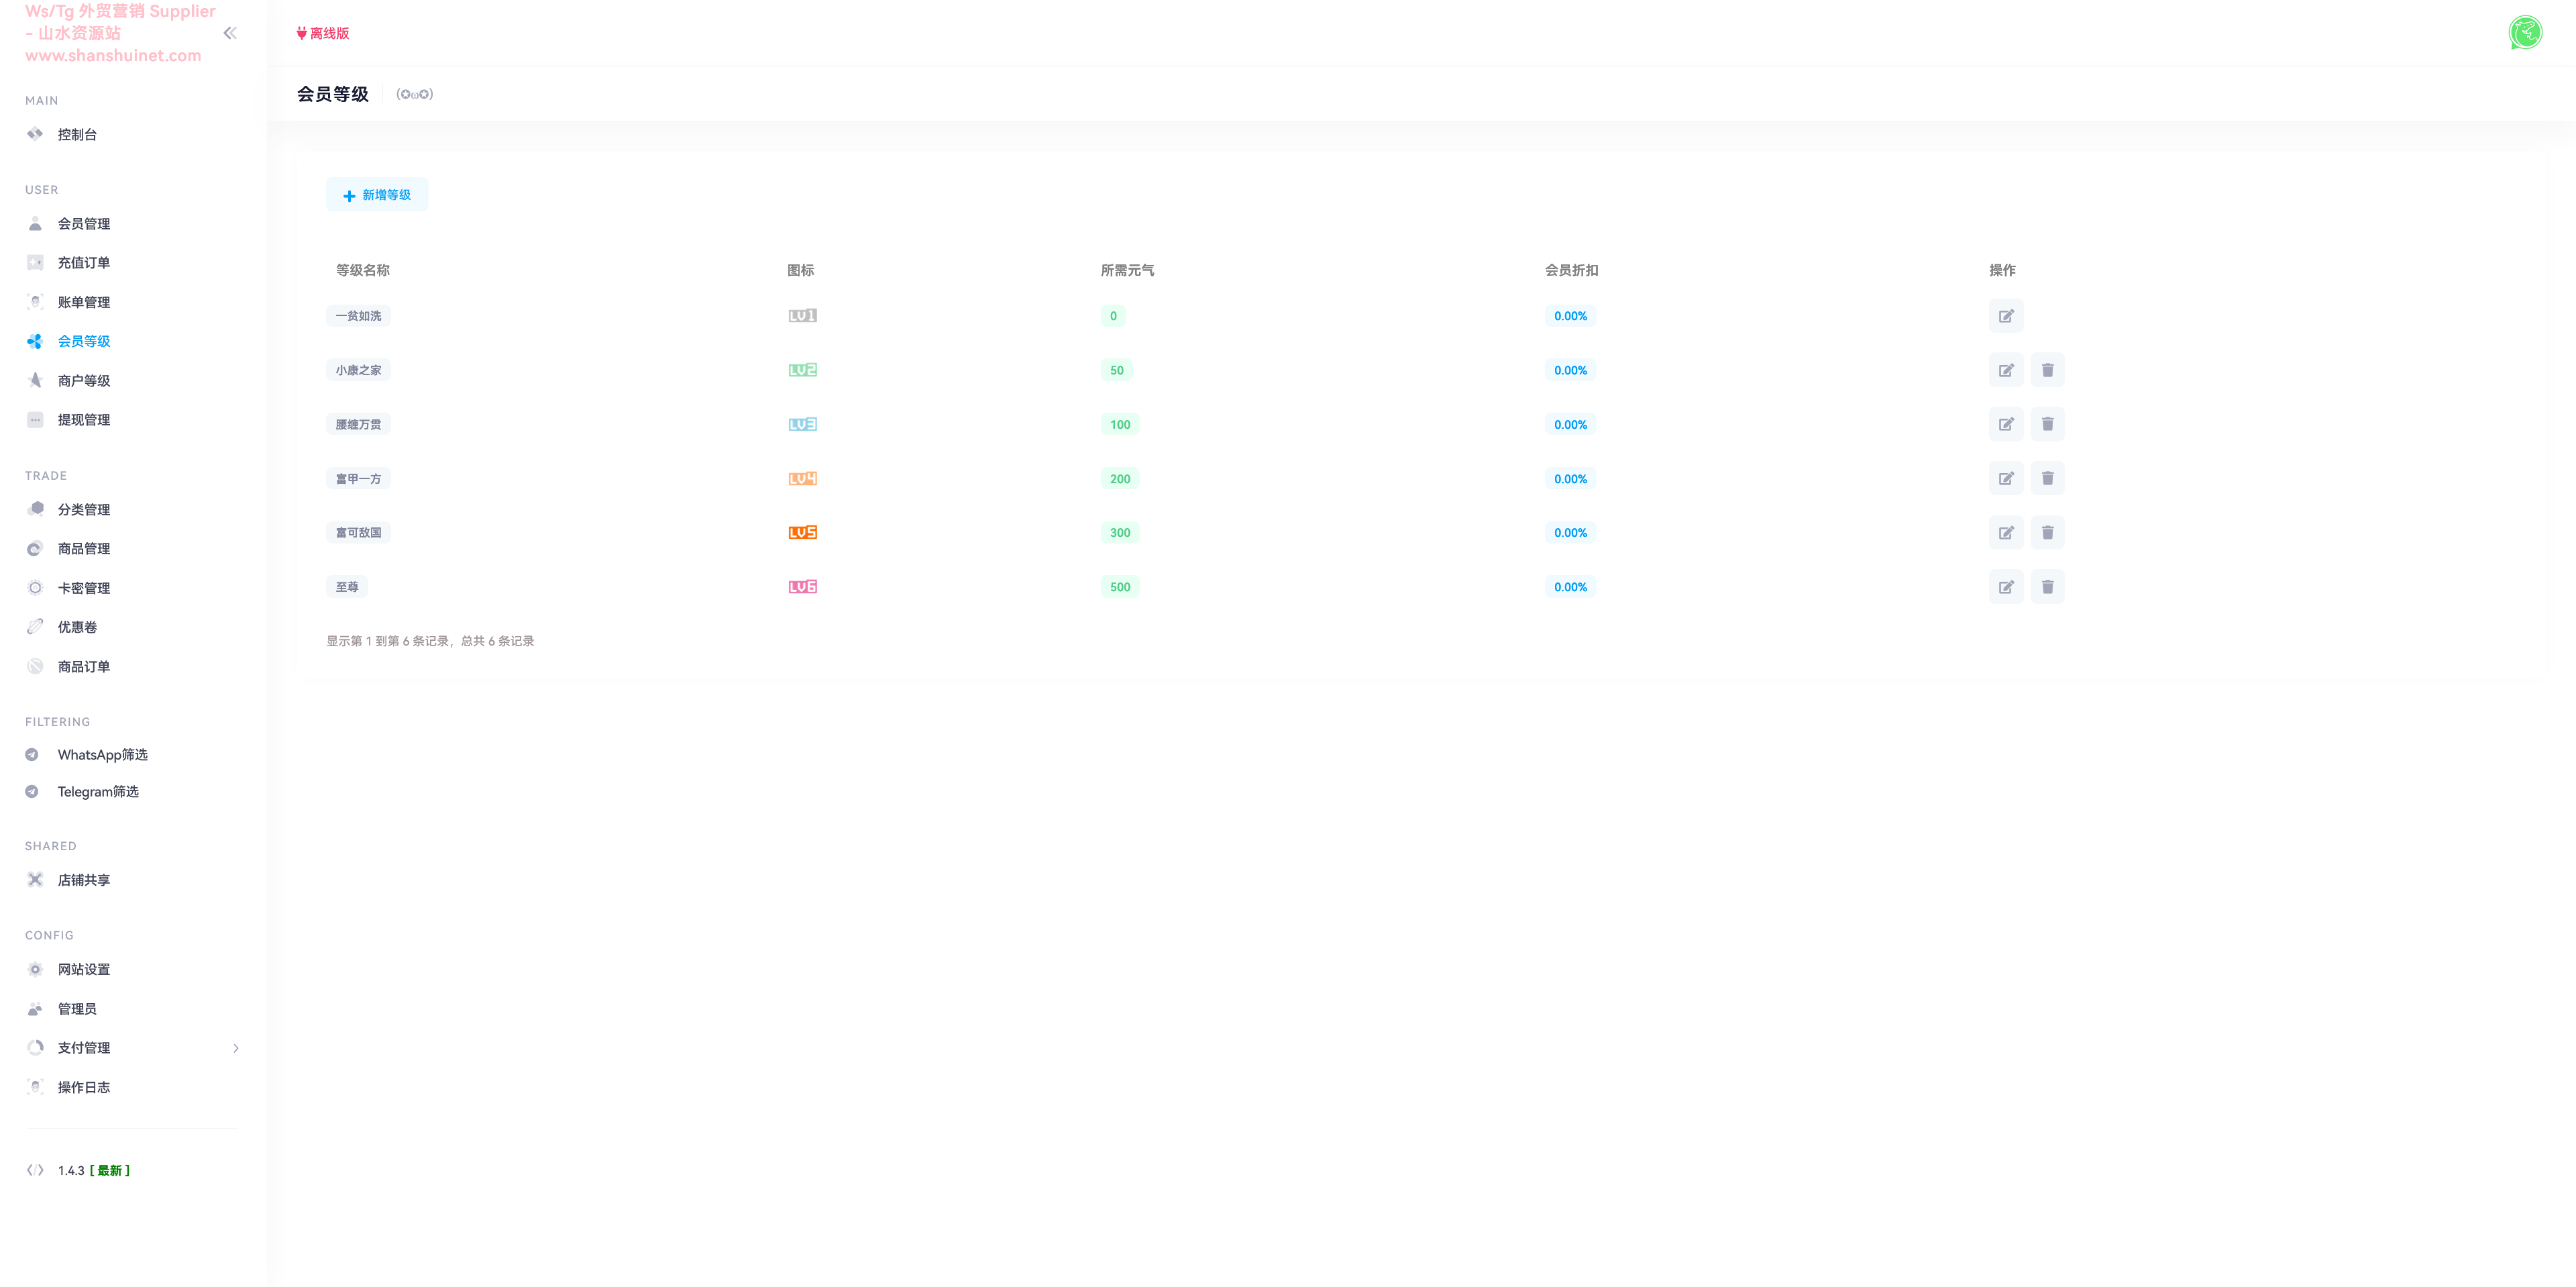
Task: Open the user avatar at top right
Action: pyautogui.click(x=2525, y=33)
